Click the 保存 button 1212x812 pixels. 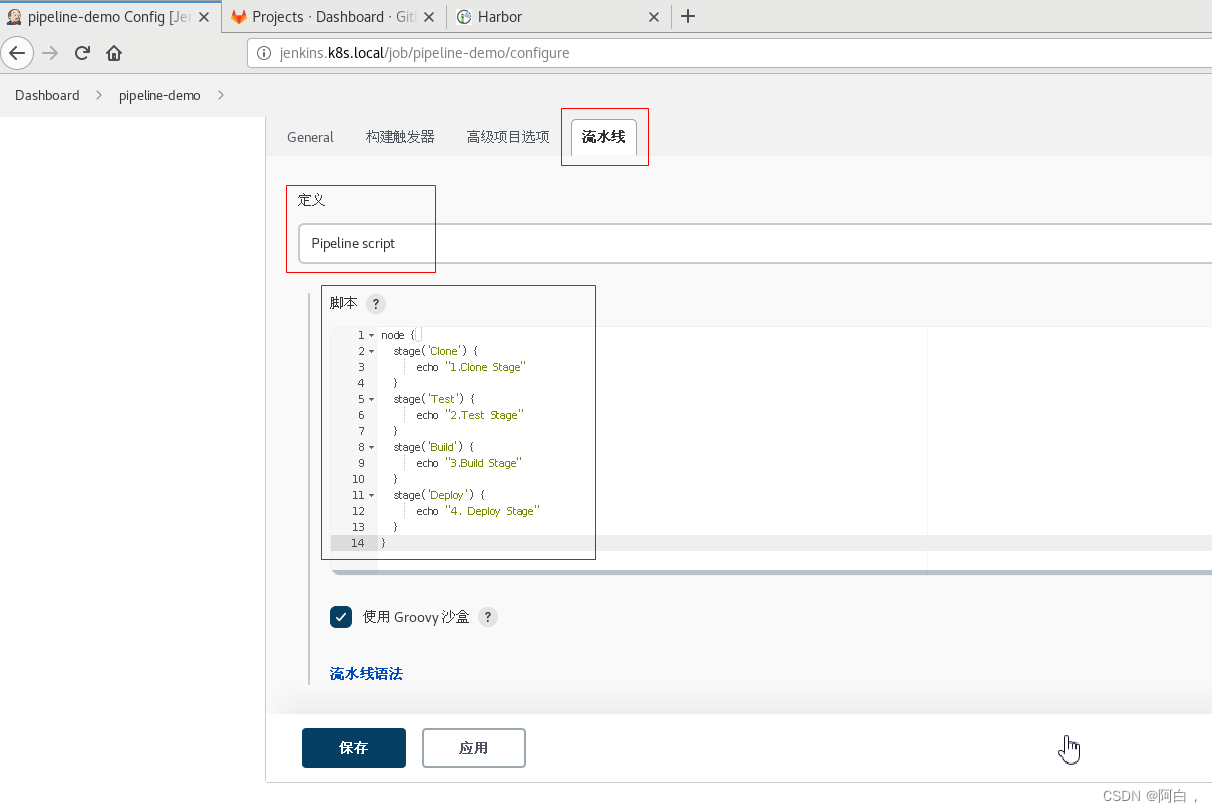[x=354, y=748]
